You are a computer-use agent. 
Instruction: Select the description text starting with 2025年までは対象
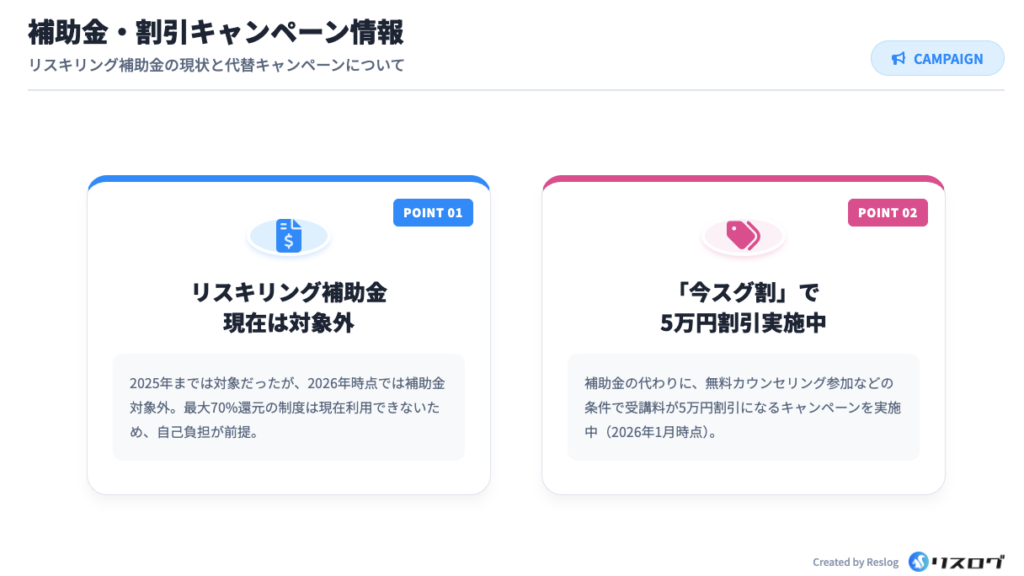pos(288,408)
